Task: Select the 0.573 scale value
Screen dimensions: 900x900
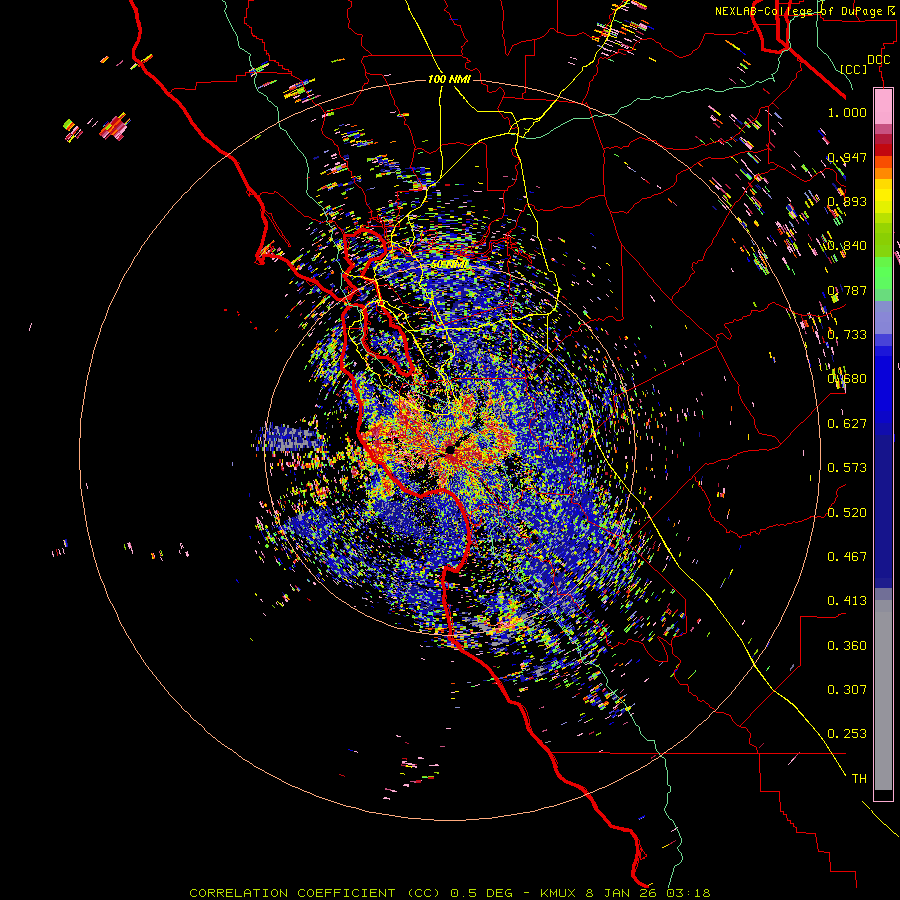Action: [x=847, y=468]
